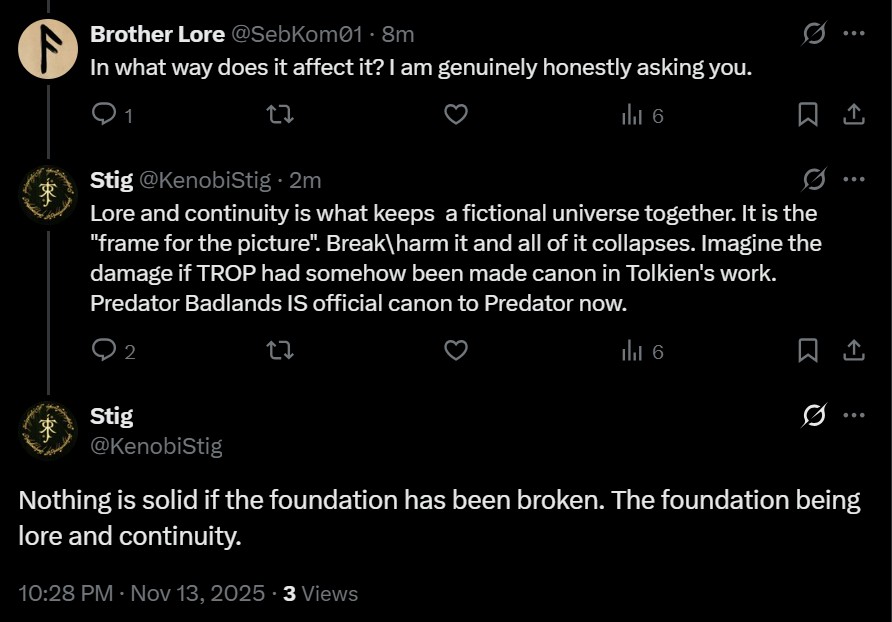Open more menu on Stig's 2m tweet

[854, 179]
